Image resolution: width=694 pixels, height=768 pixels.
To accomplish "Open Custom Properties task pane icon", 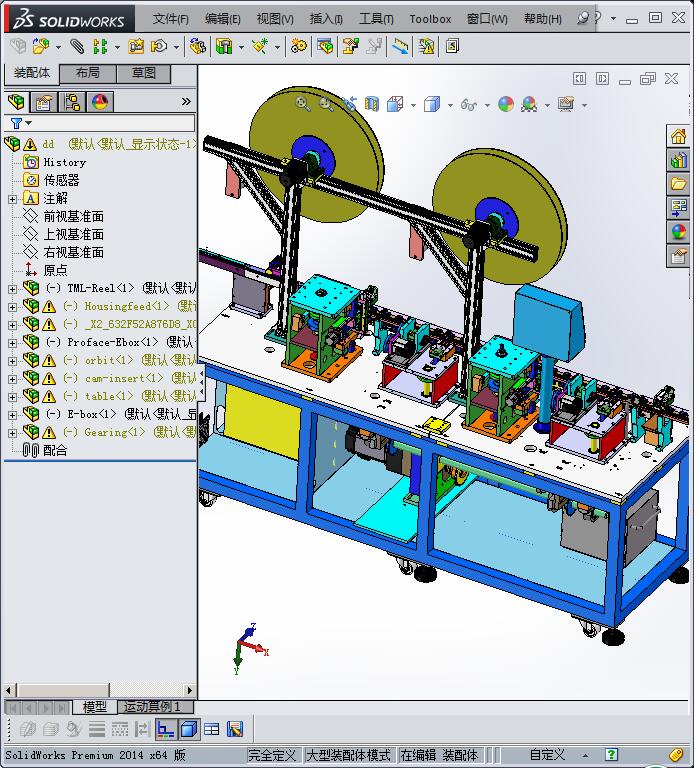I will [678, 256].
